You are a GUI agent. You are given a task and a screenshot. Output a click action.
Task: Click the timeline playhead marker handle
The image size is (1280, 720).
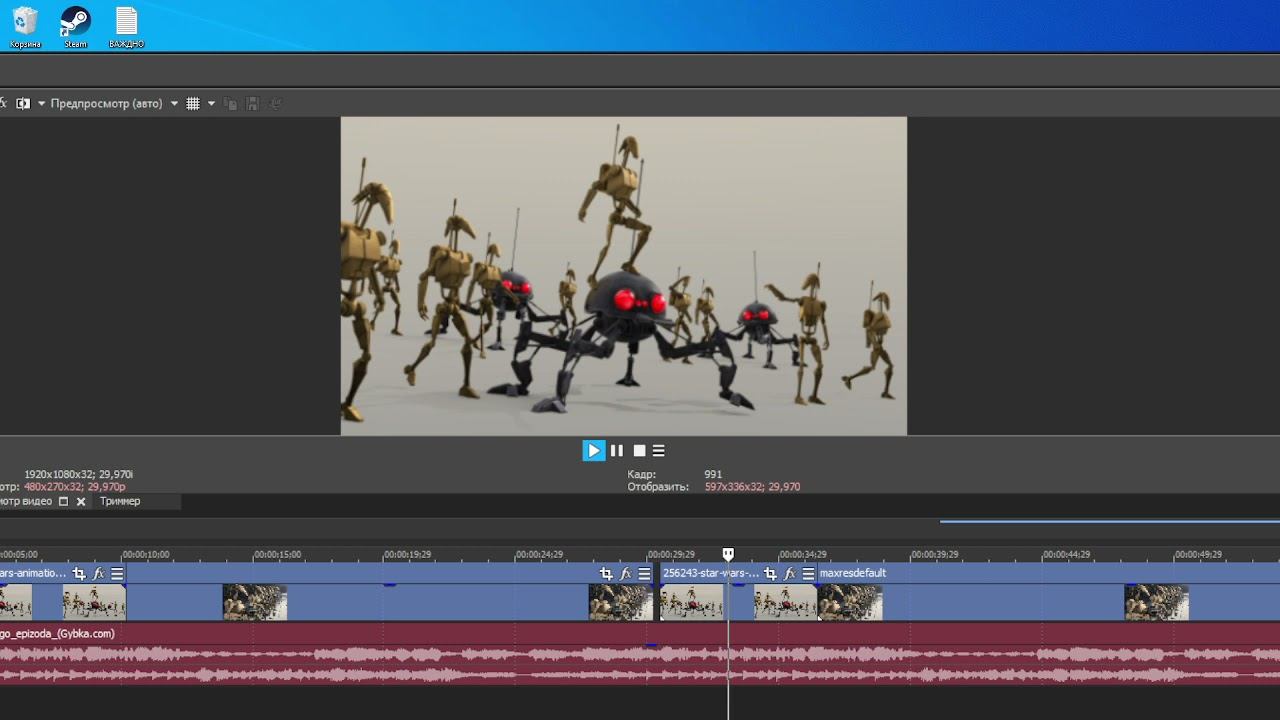click(x=728, y=554)
